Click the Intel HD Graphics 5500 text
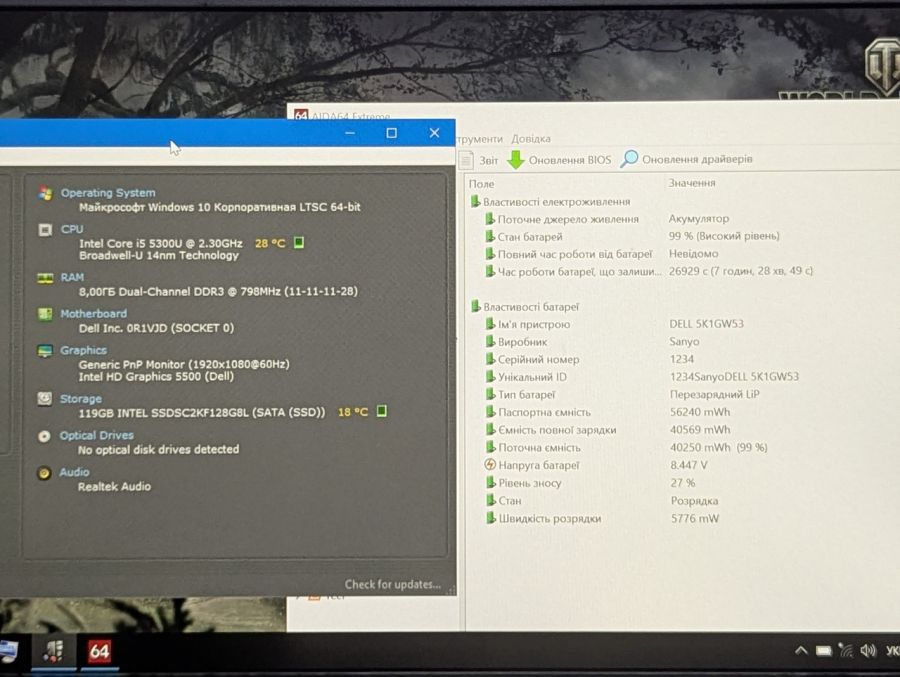The image size is (900, 677). (x=156, y=377)
